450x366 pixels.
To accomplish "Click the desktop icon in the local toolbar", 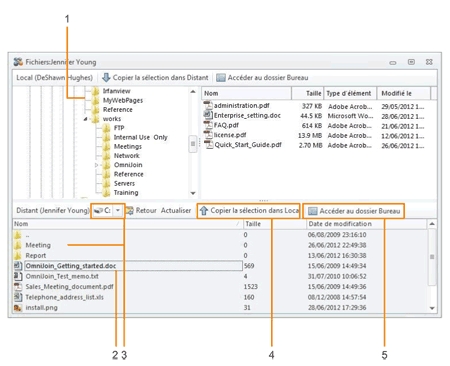I will (221, 78).
